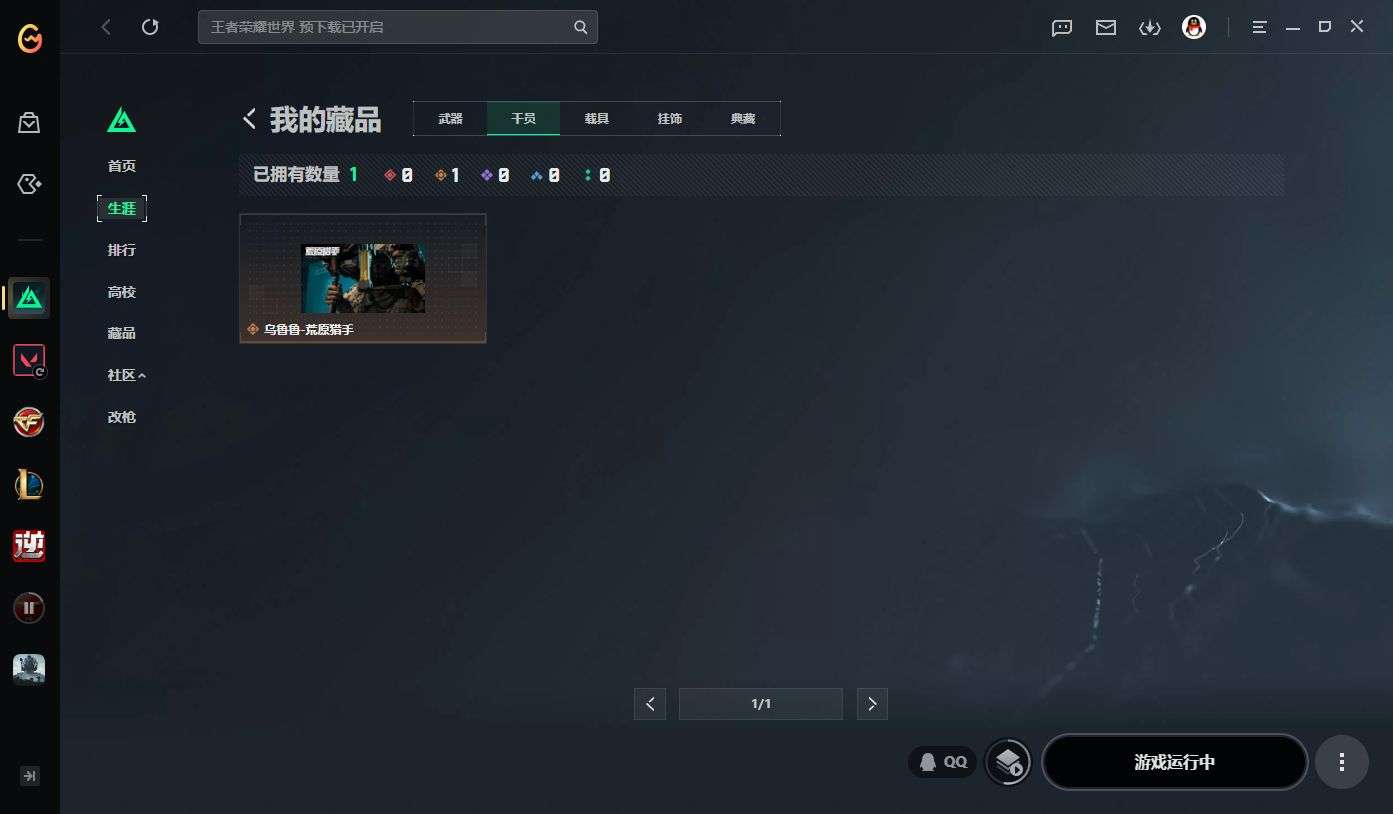Viewport: 1393px width, 814px height.
Task: Minimize the WeGame window
Action: coord(1294,27)
